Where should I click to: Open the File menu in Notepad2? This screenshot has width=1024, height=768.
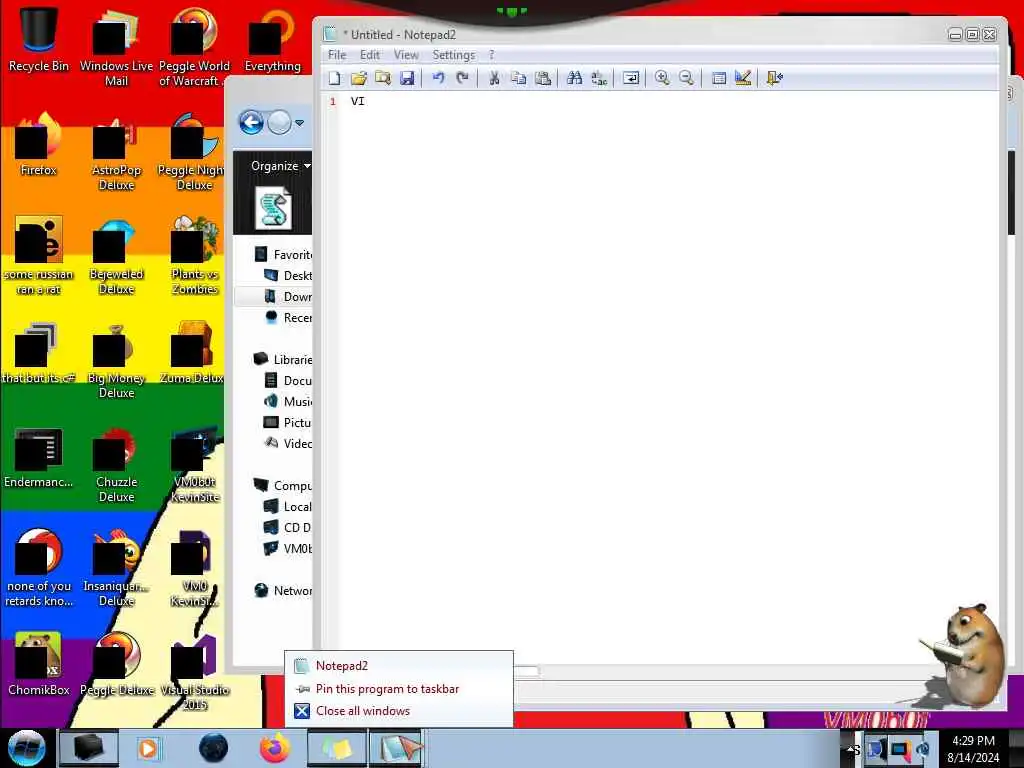pos(337,55)
